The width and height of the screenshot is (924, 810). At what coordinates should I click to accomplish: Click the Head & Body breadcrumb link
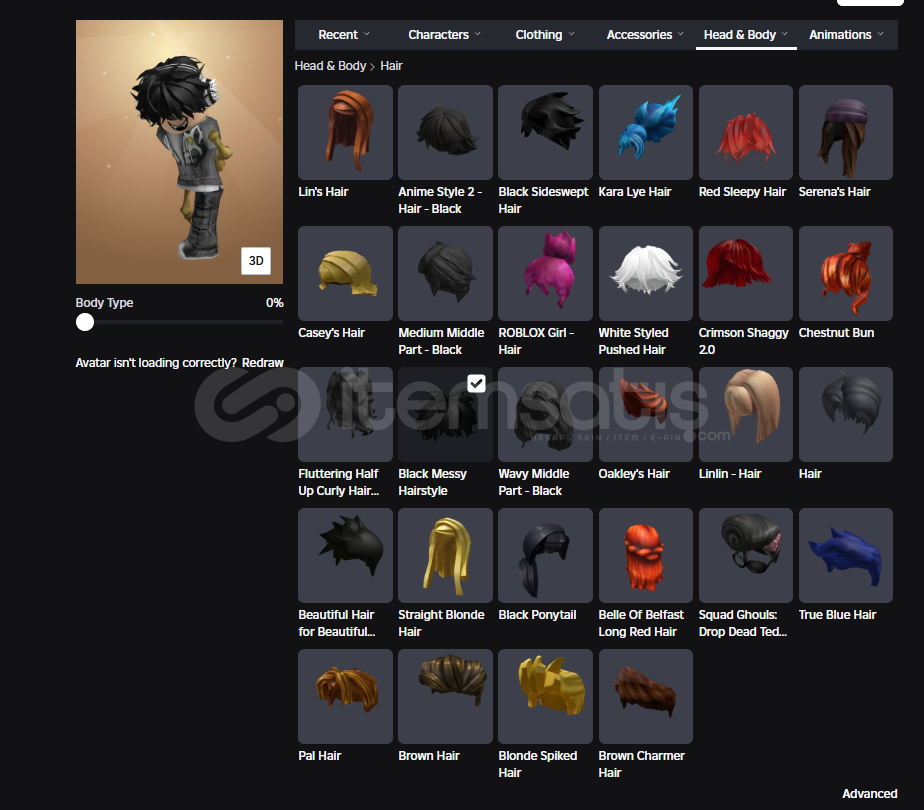330,66
